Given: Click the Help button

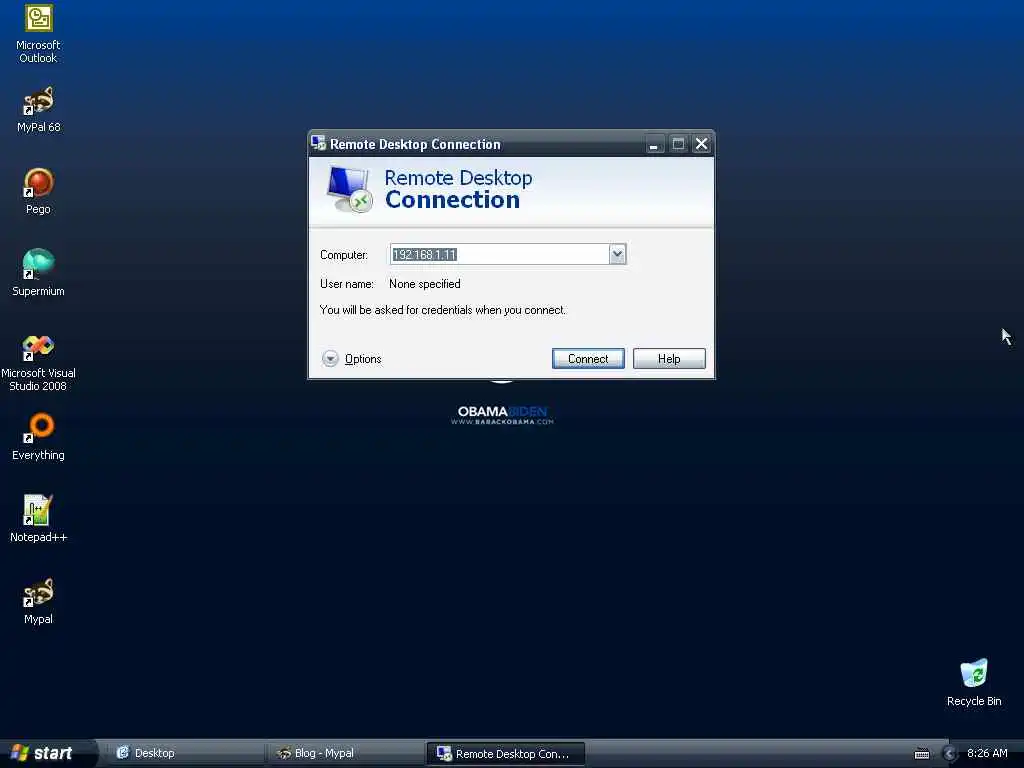Looking at the screenshot, I should pyautogui.click(x=669, y=359).
